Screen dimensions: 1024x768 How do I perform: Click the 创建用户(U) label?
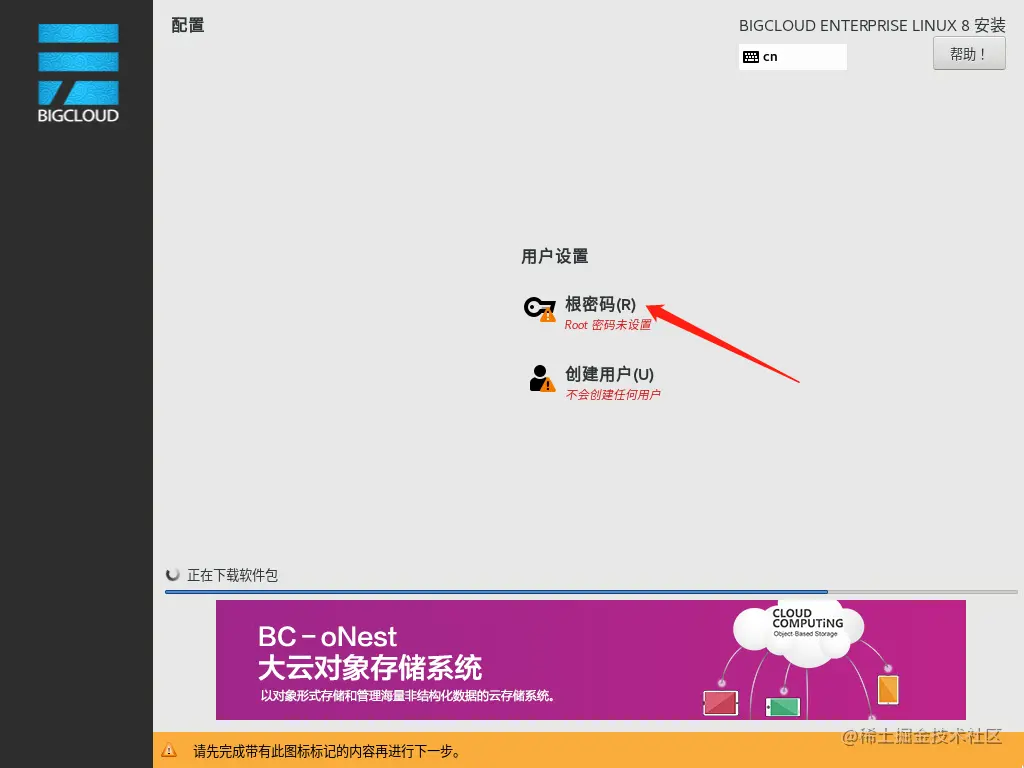coord(609,374)
